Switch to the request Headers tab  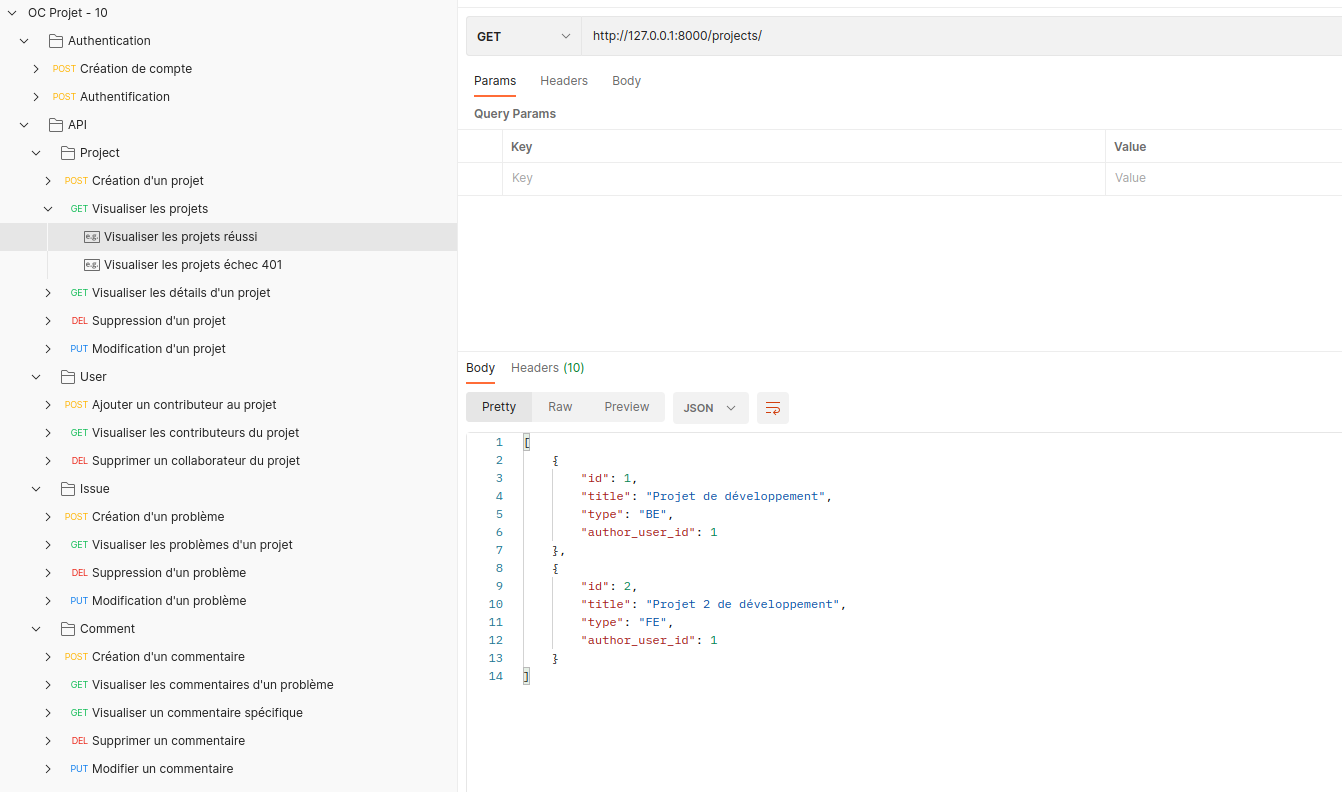564,81
